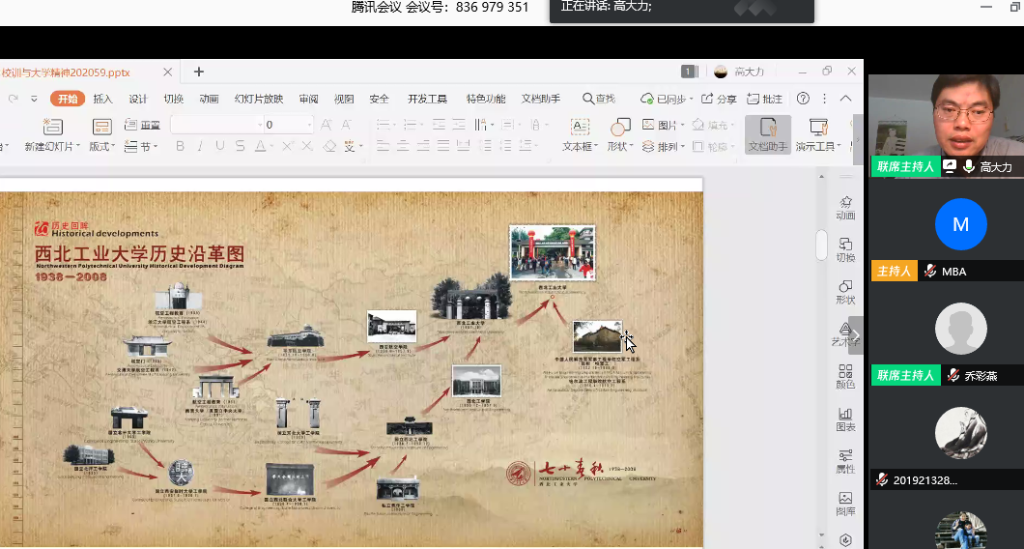Toggle bold text formatting

tap(180, 146)
